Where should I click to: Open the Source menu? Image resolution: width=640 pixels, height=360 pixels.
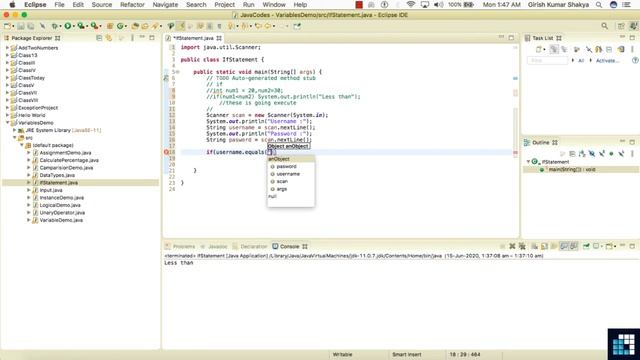pos(102,5)
